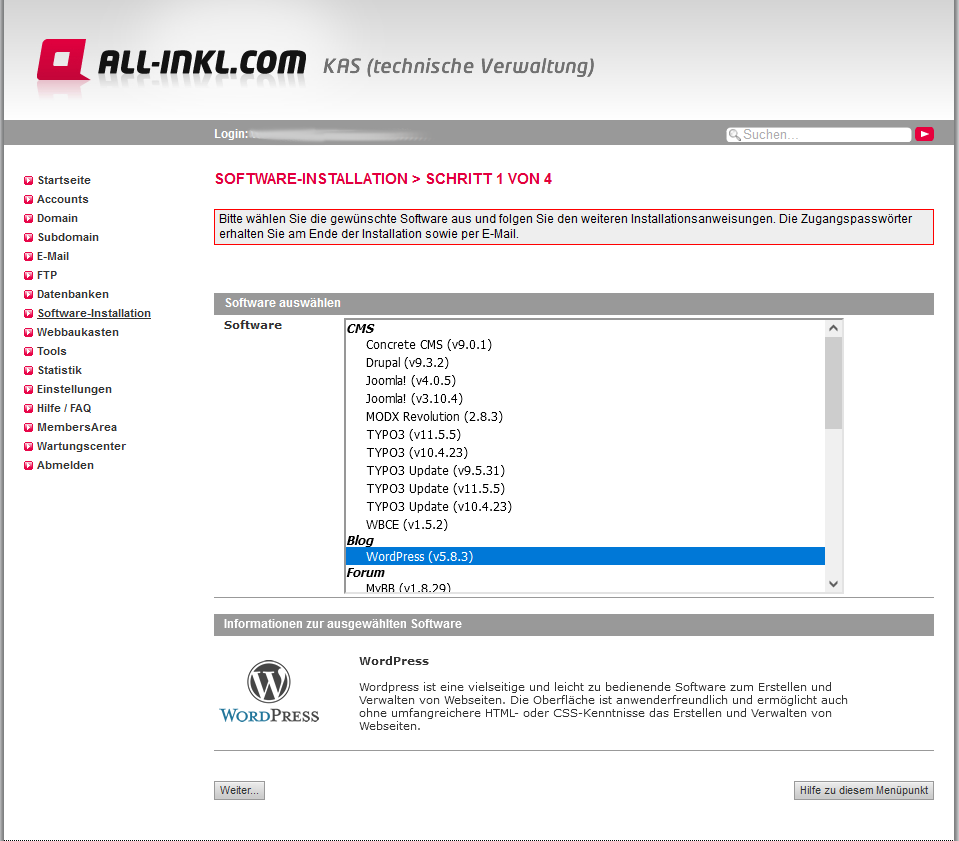This screenshot has width=959, height=841.
Task: Open the E-Mail menu entry
Action: click(53, 256)
